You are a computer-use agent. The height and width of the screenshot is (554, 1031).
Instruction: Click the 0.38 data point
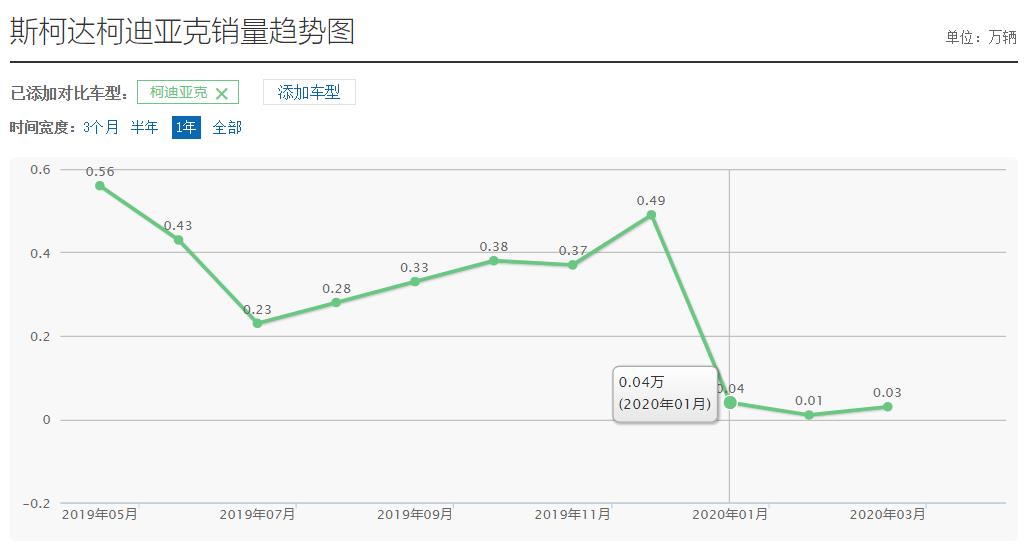[494, 261]
